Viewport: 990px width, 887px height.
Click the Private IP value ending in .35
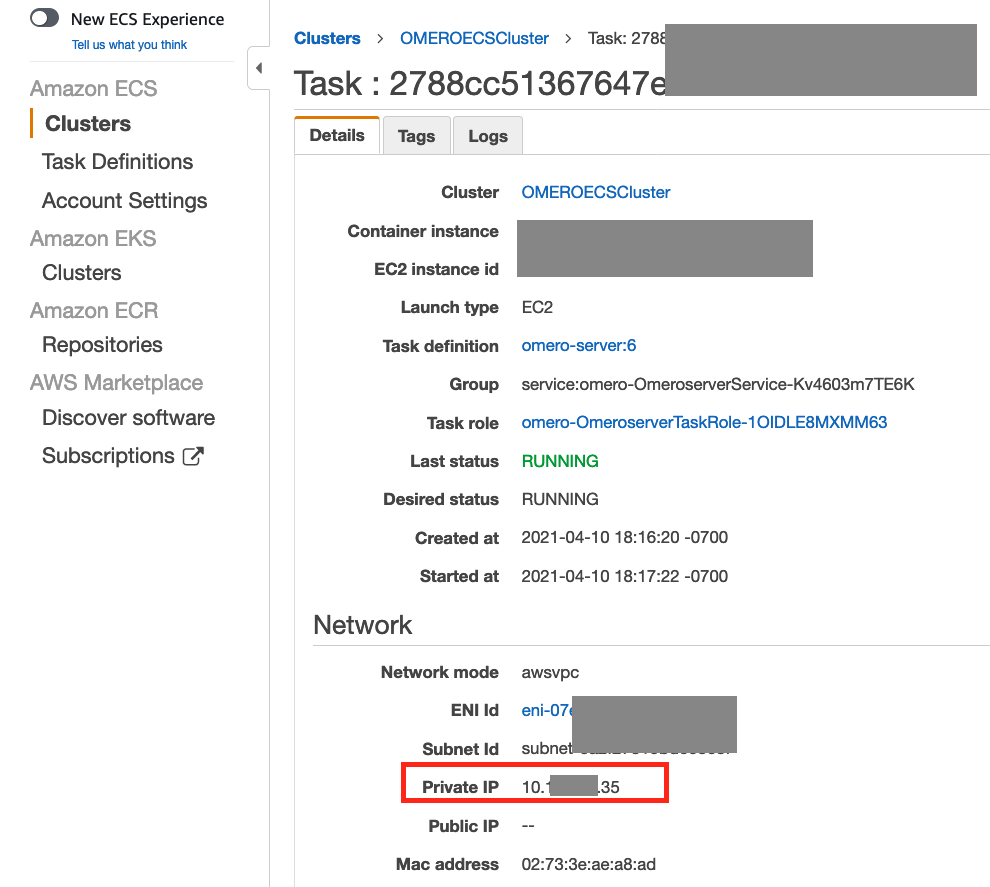pos(571,787)
